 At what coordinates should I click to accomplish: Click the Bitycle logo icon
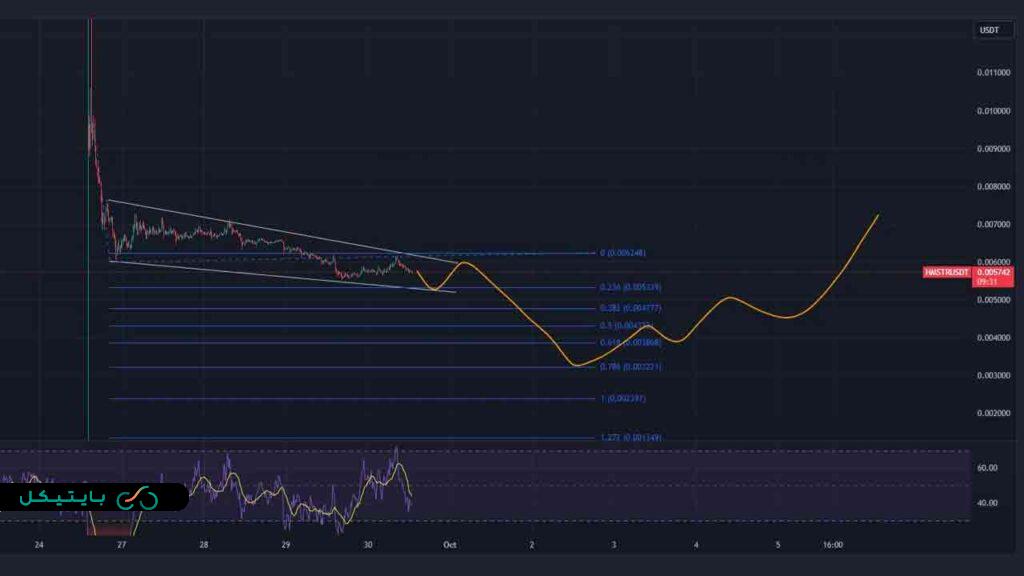click(x=137, y=497)
